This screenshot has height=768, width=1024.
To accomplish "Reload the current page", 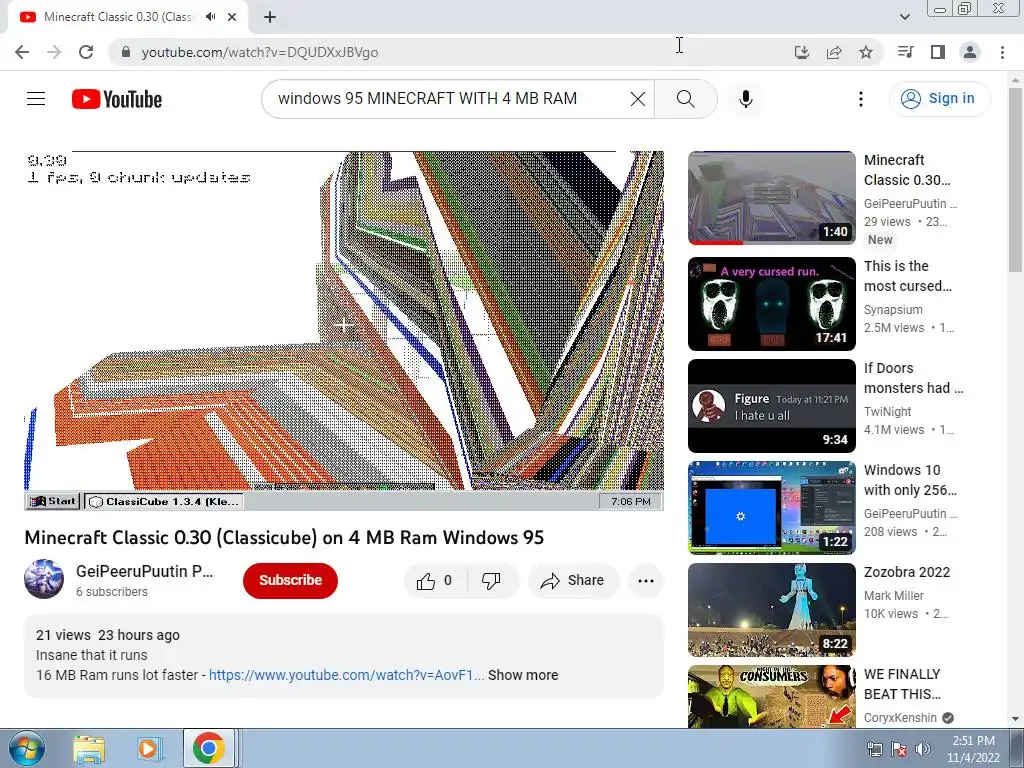I will [86, 52].
